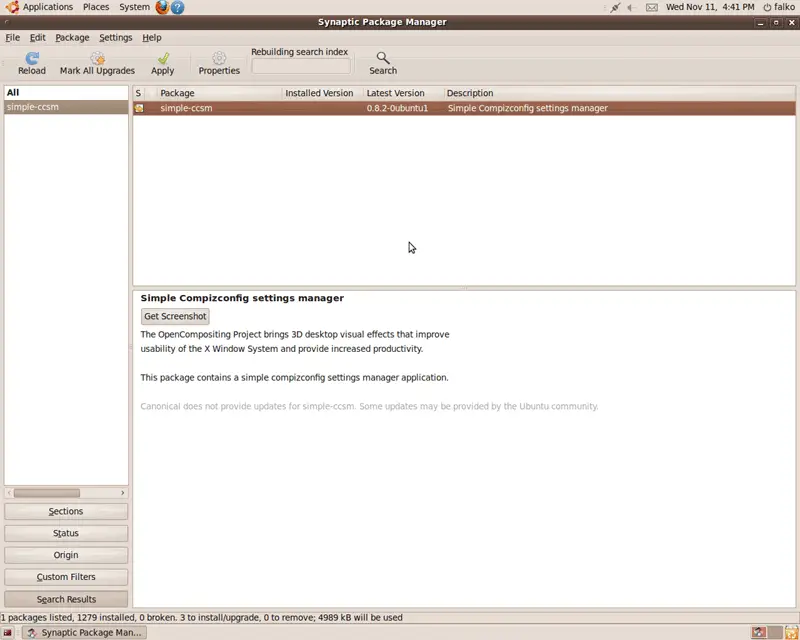Screen dimensions: 800x640
Task: Click the left pane horizontal scrollbar thumb
Action: [x=47, y=493]
